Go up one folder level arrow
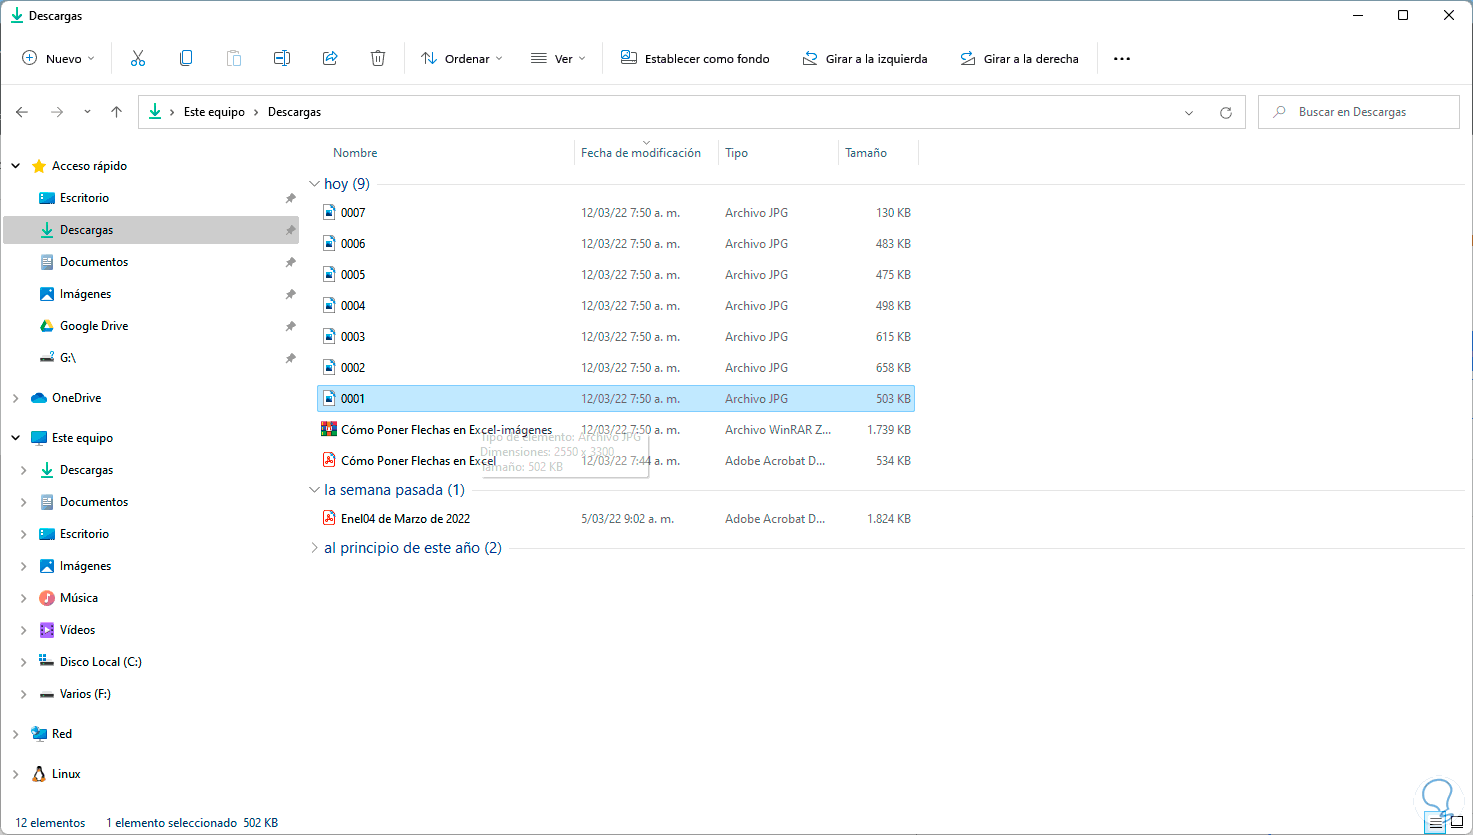 (116, 112)
